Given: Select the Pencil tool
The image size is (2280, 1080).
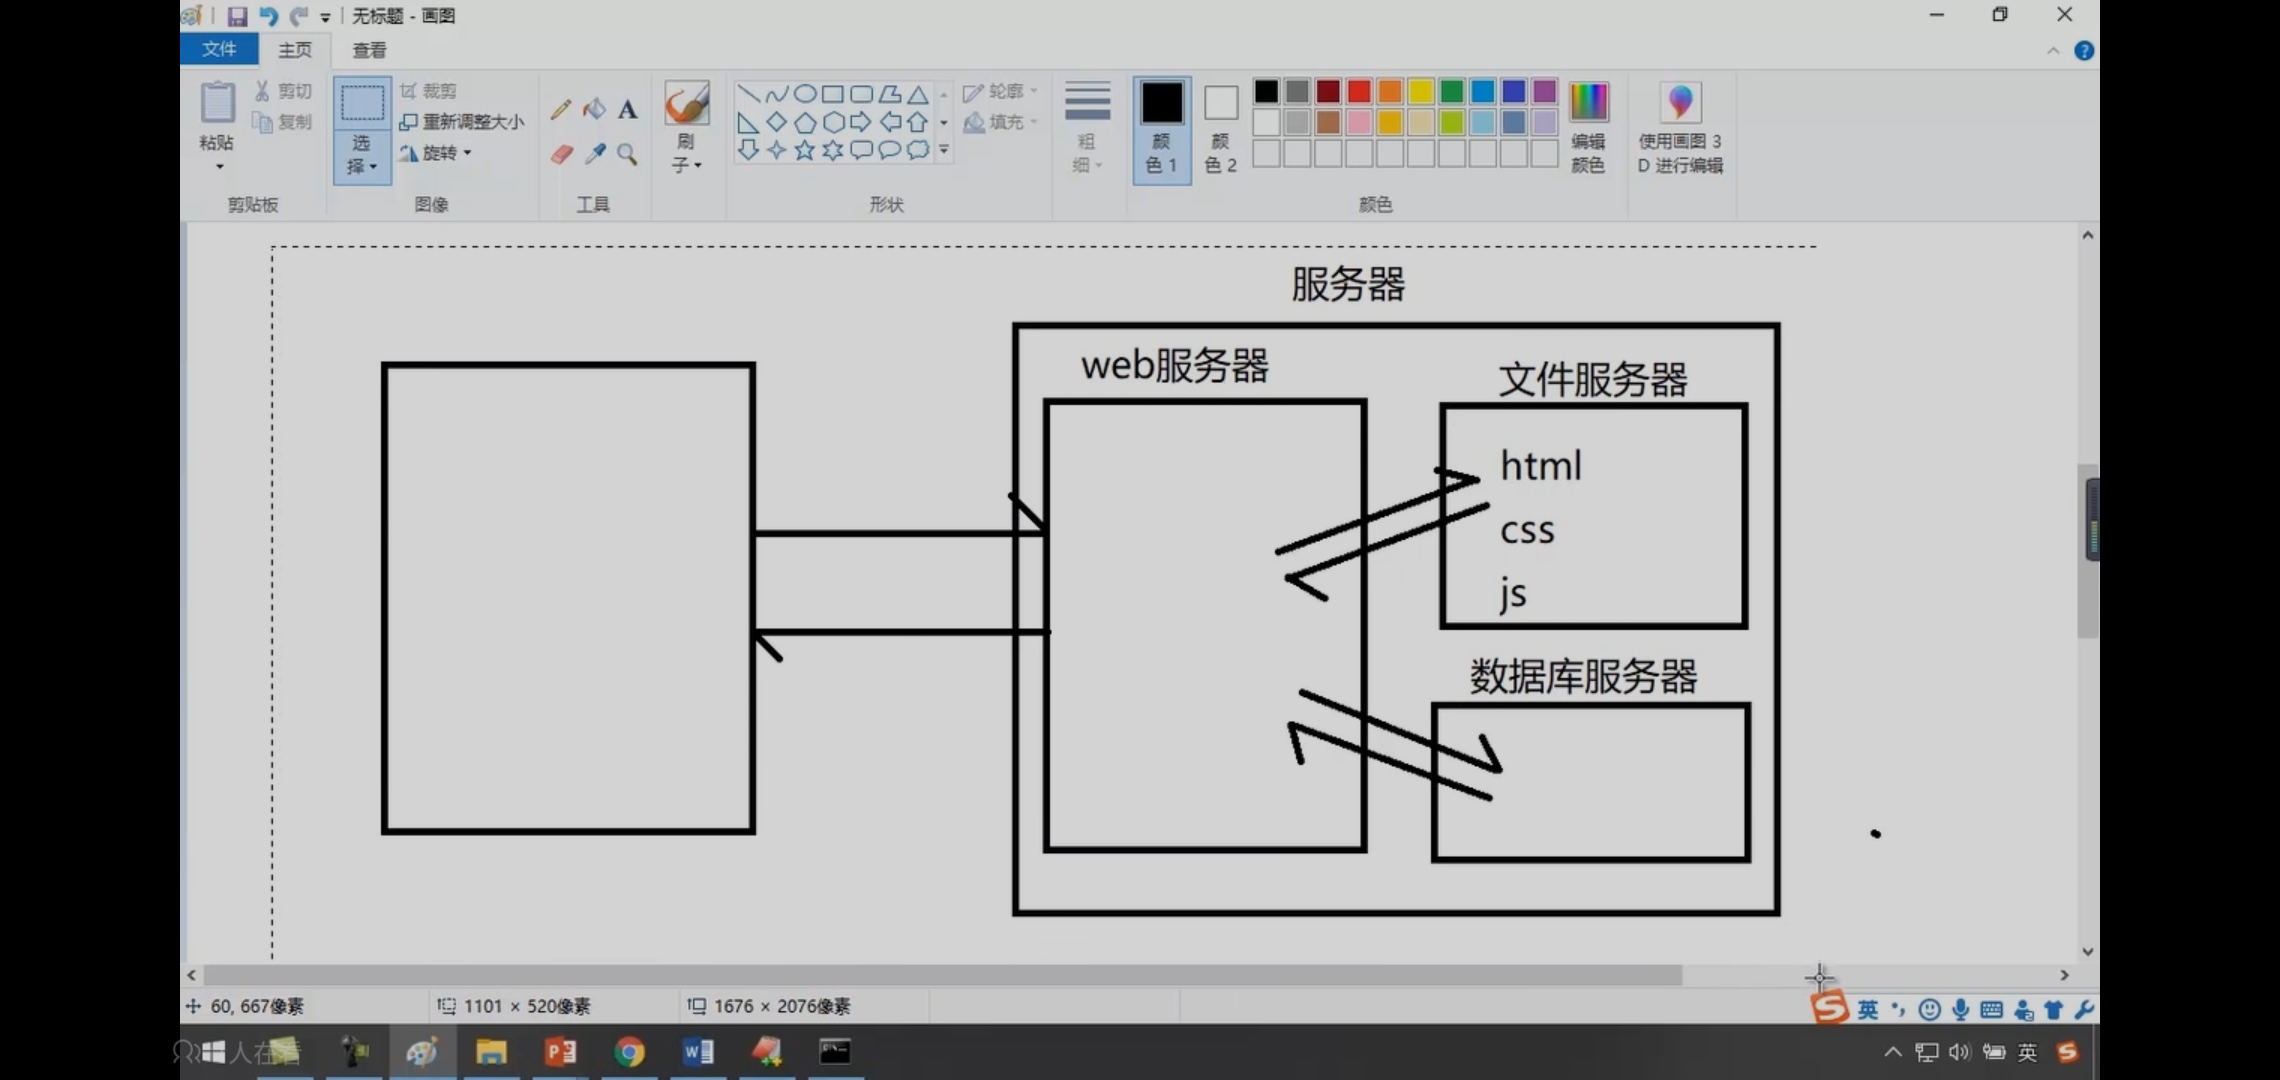Looking at the screenshot, I should pos(561,109).
